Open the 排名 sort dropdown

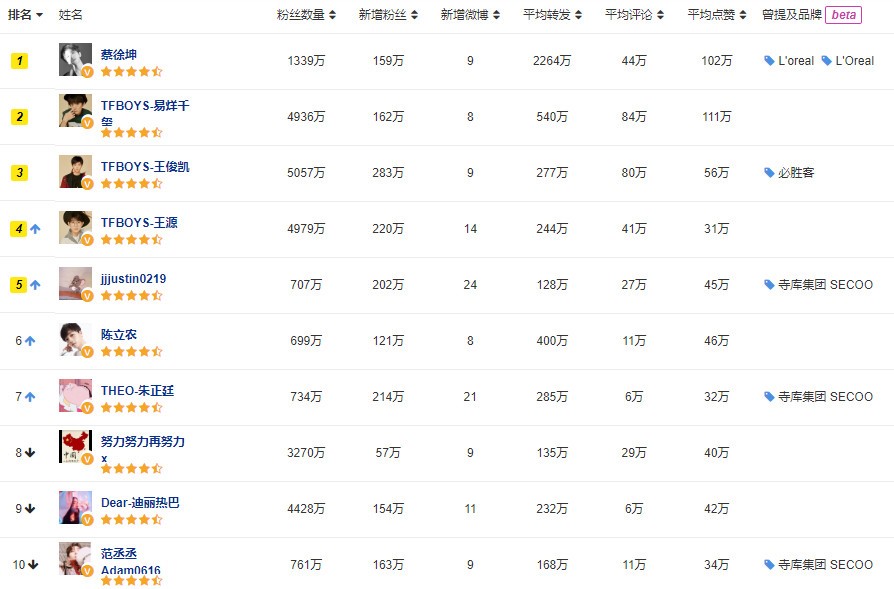tap(25, 15)
